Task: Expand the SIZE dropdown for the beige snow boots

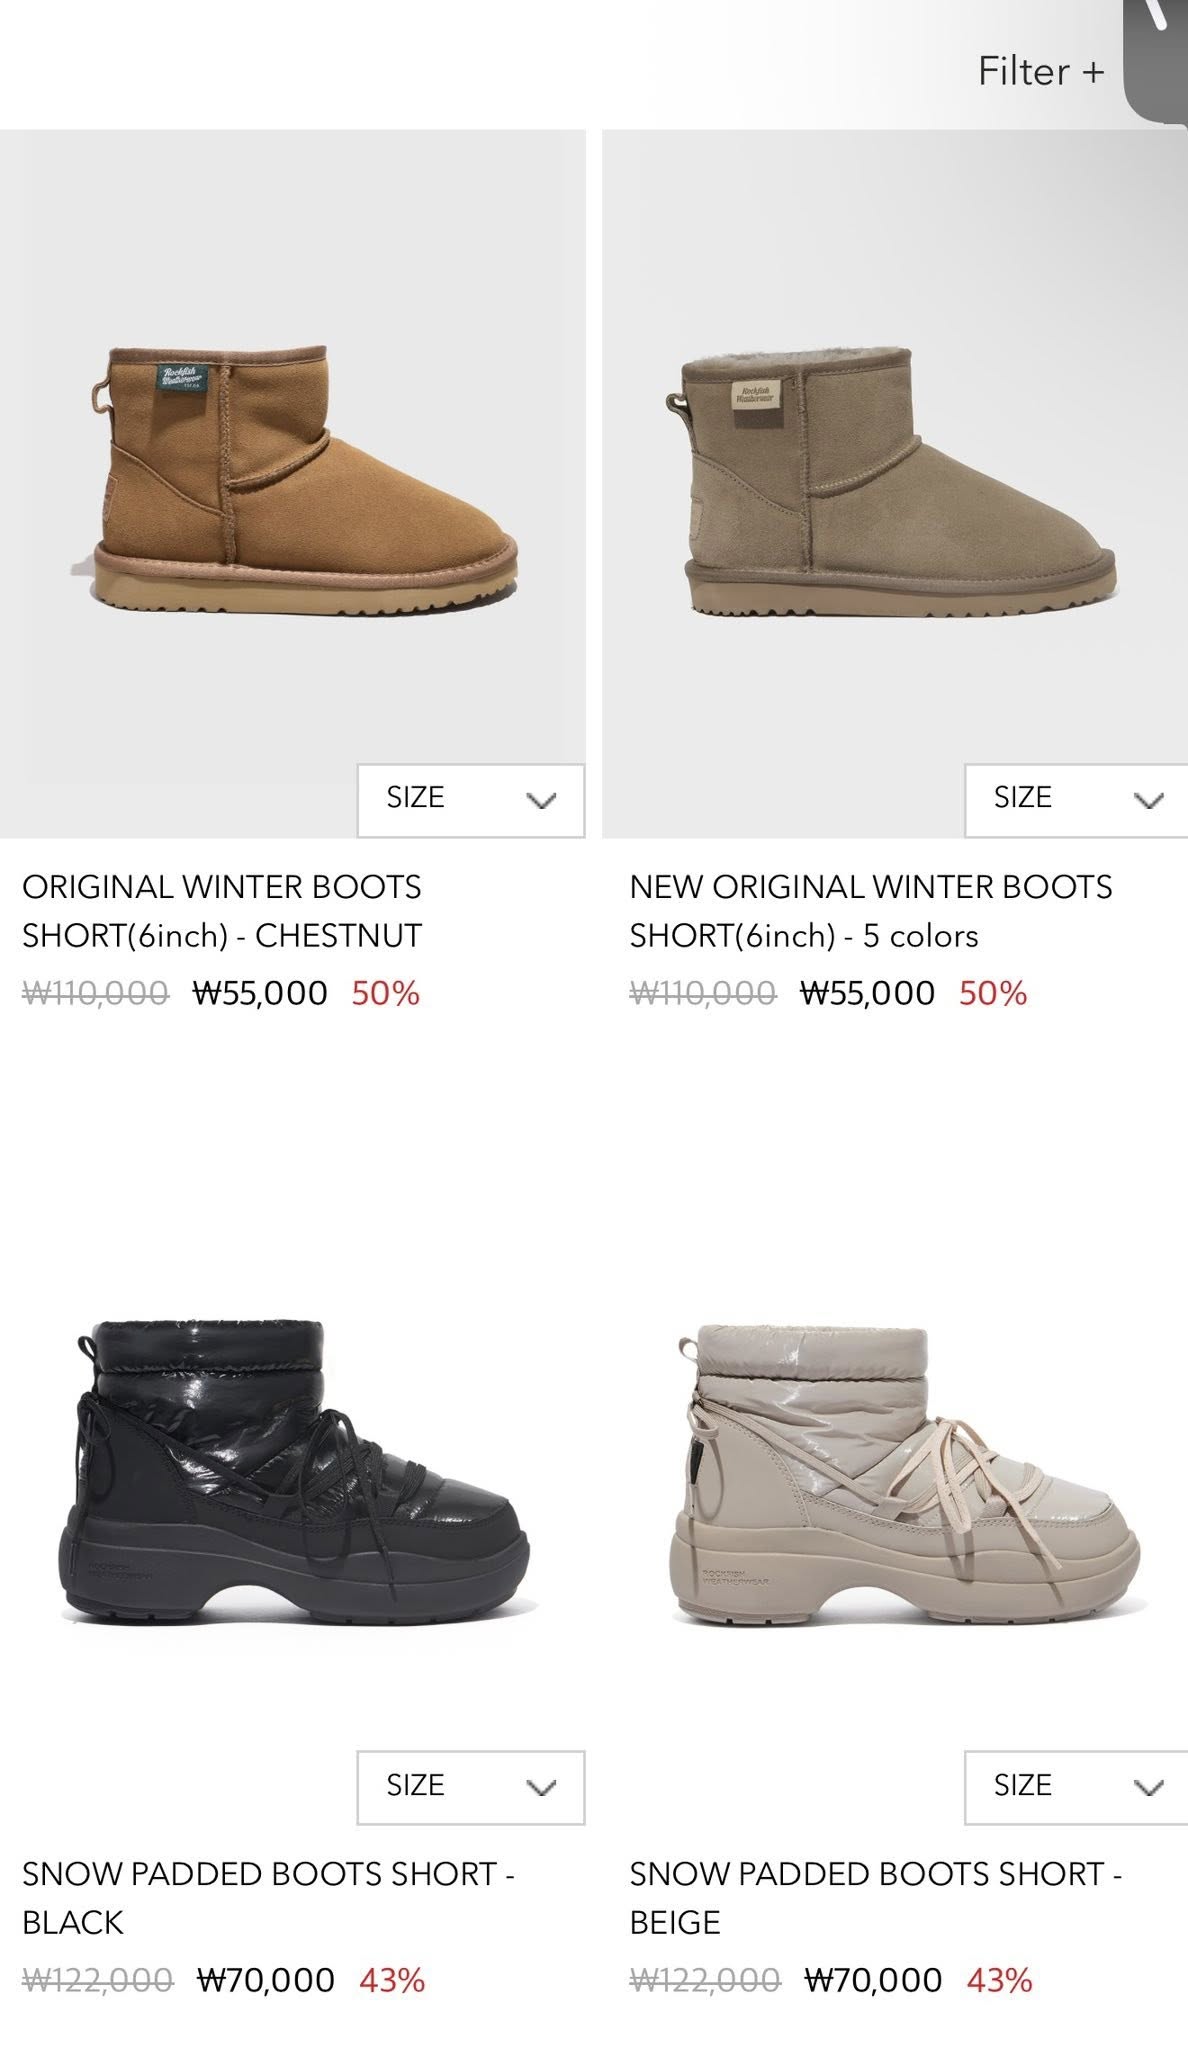Action: coord(1077,1787)
